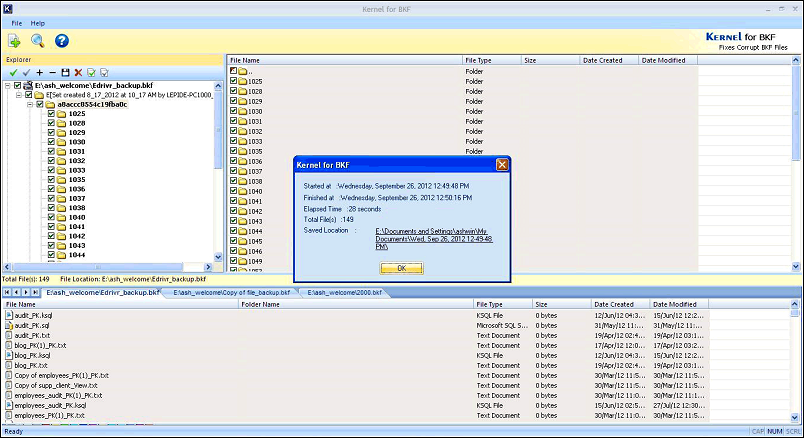This screenshot has width=804, height=438.
Task: Click the grey uncheck-all tick icon in Explorer toolbar
Action: click(x=27, y=73)
